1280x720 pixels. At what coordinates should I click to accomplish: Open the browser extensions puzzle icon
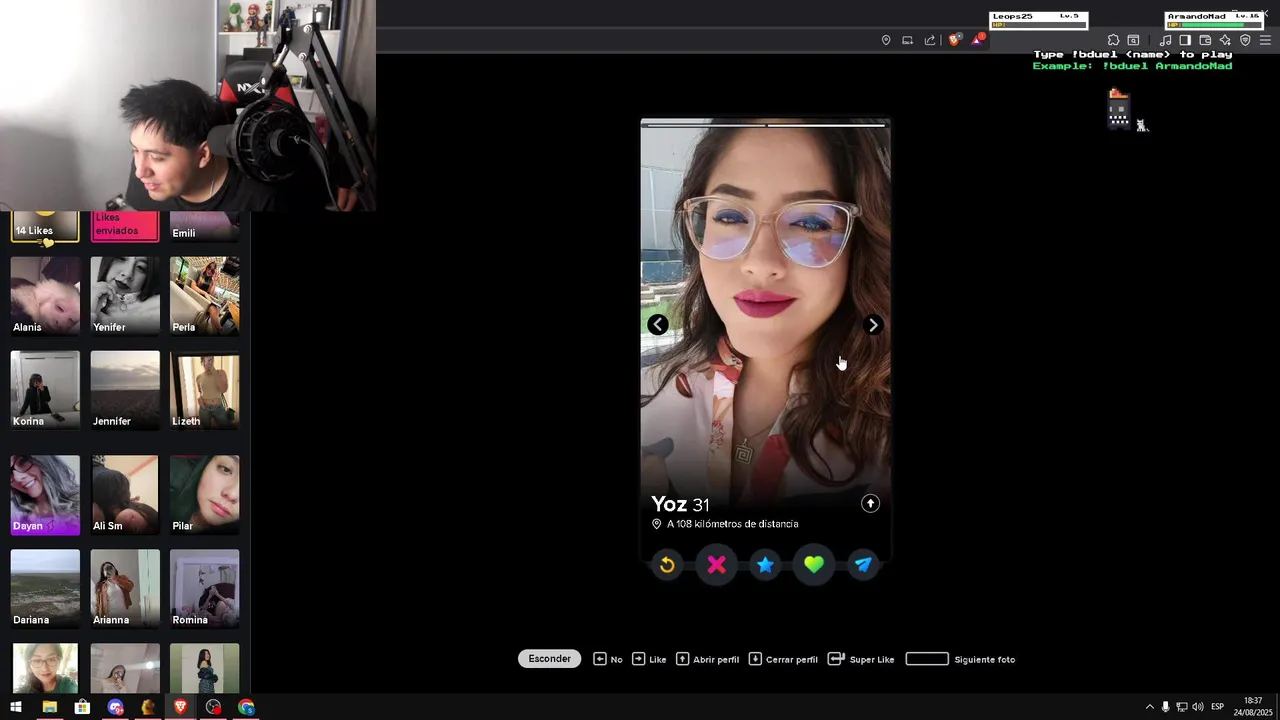pyautogui.click(x=1113, y=40)
